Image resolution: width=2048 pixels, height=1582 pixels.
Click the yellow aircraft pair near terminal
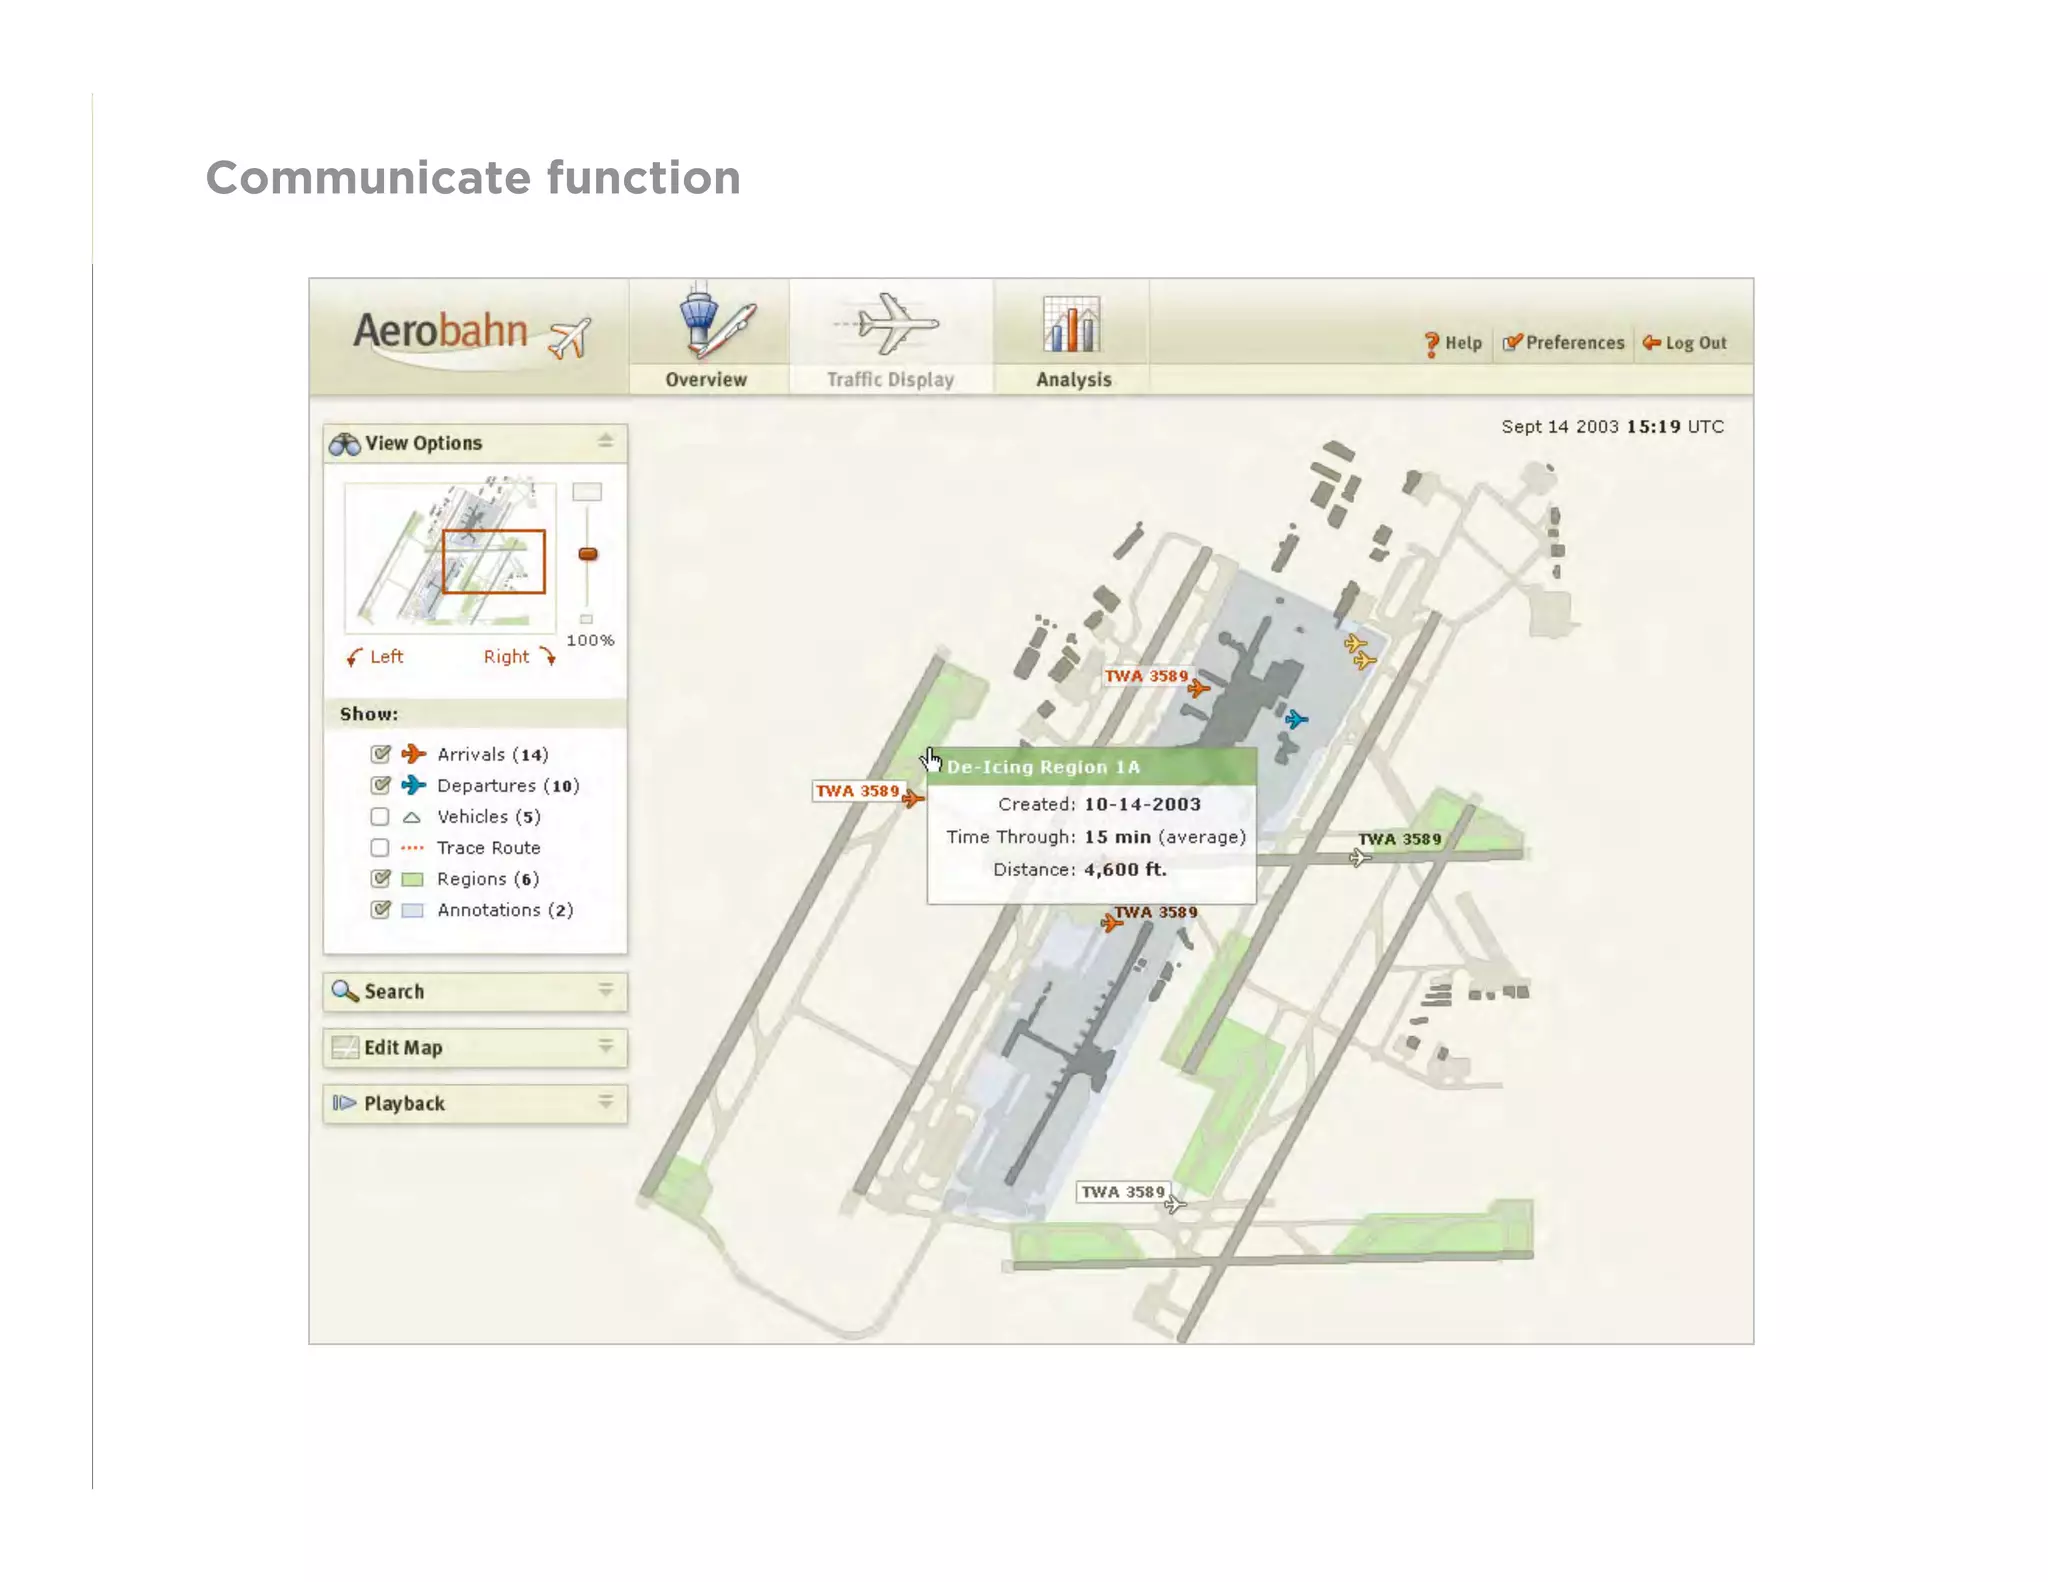coord(1359,651)
